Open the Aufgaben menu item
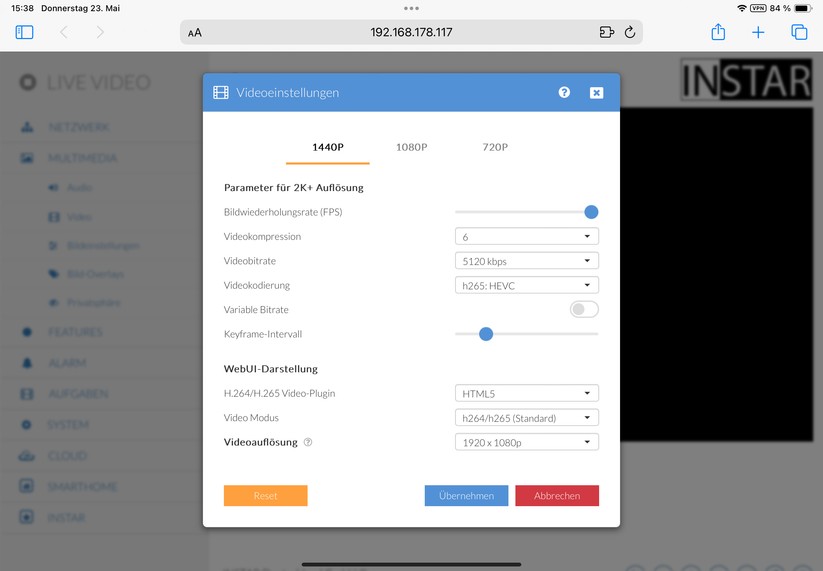 78,394
